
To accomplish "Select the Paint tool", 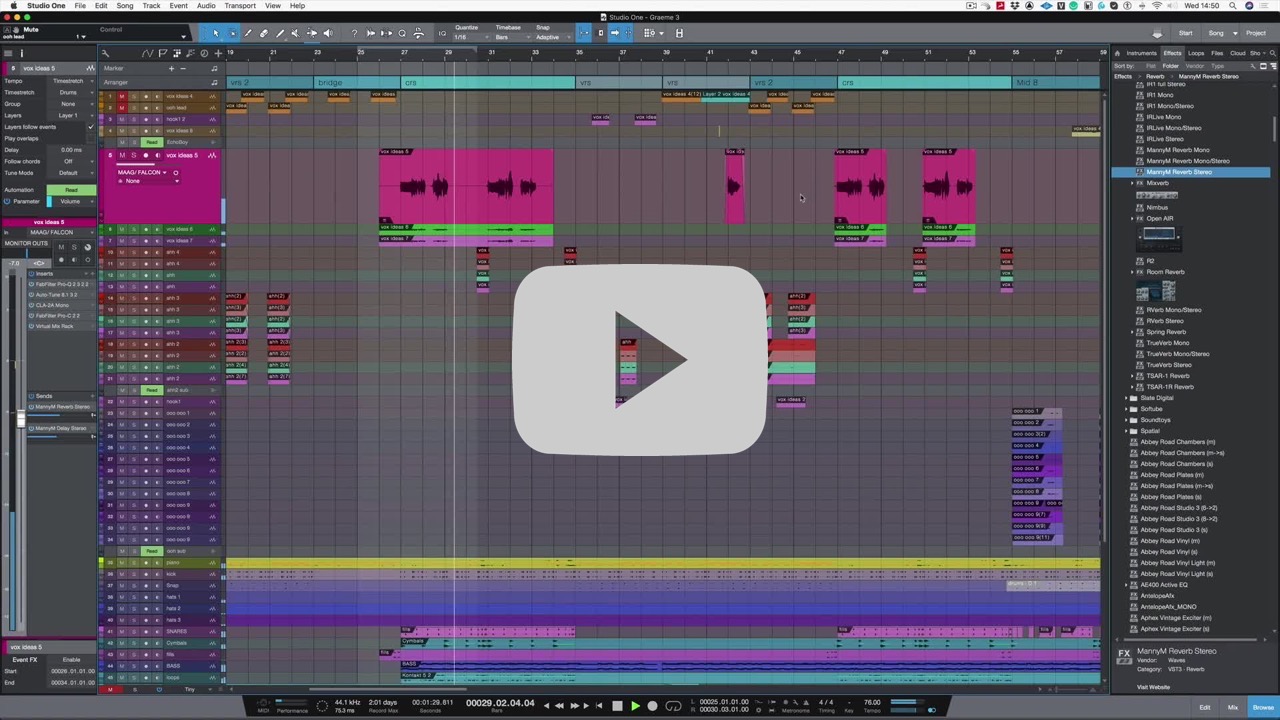I will point(280,33).
